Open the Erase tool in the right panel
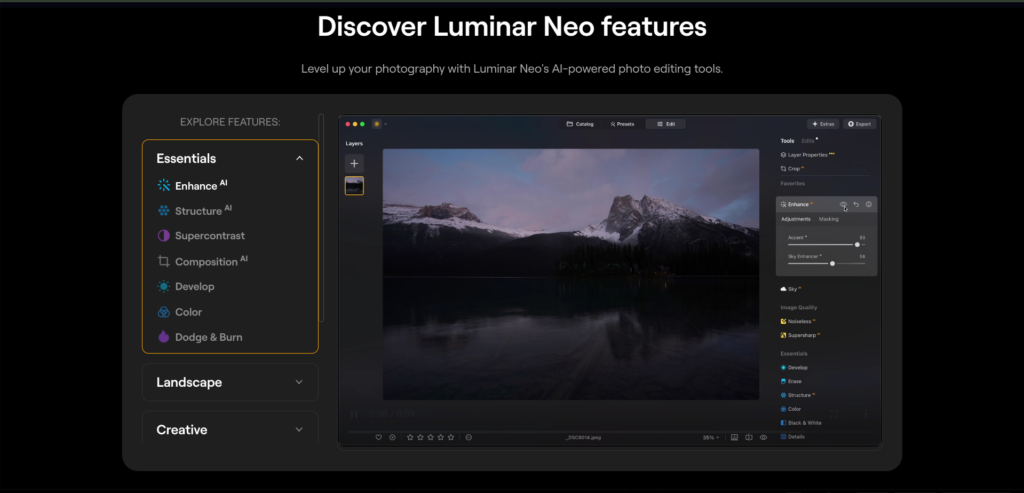The height and width of the screenshot is (493, 1024). (x=791, y=381)
